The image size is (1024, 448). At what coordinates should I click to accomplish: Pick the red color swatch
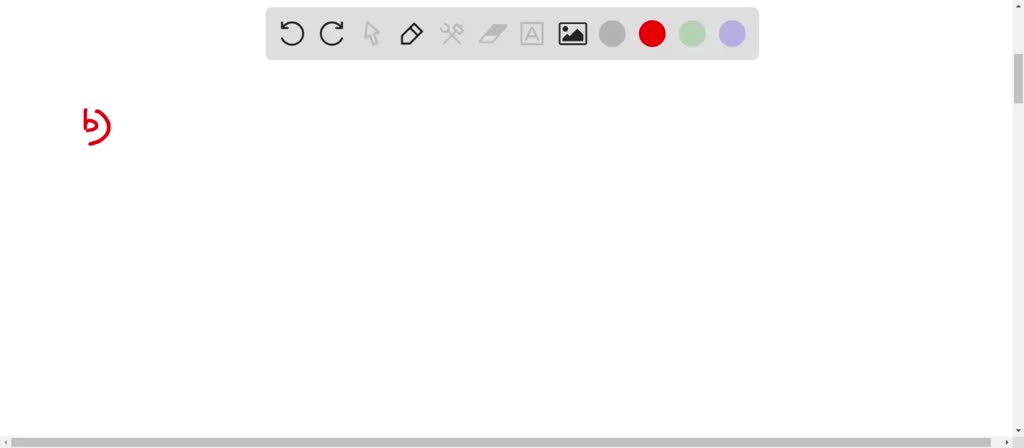(x=652, y=34)
